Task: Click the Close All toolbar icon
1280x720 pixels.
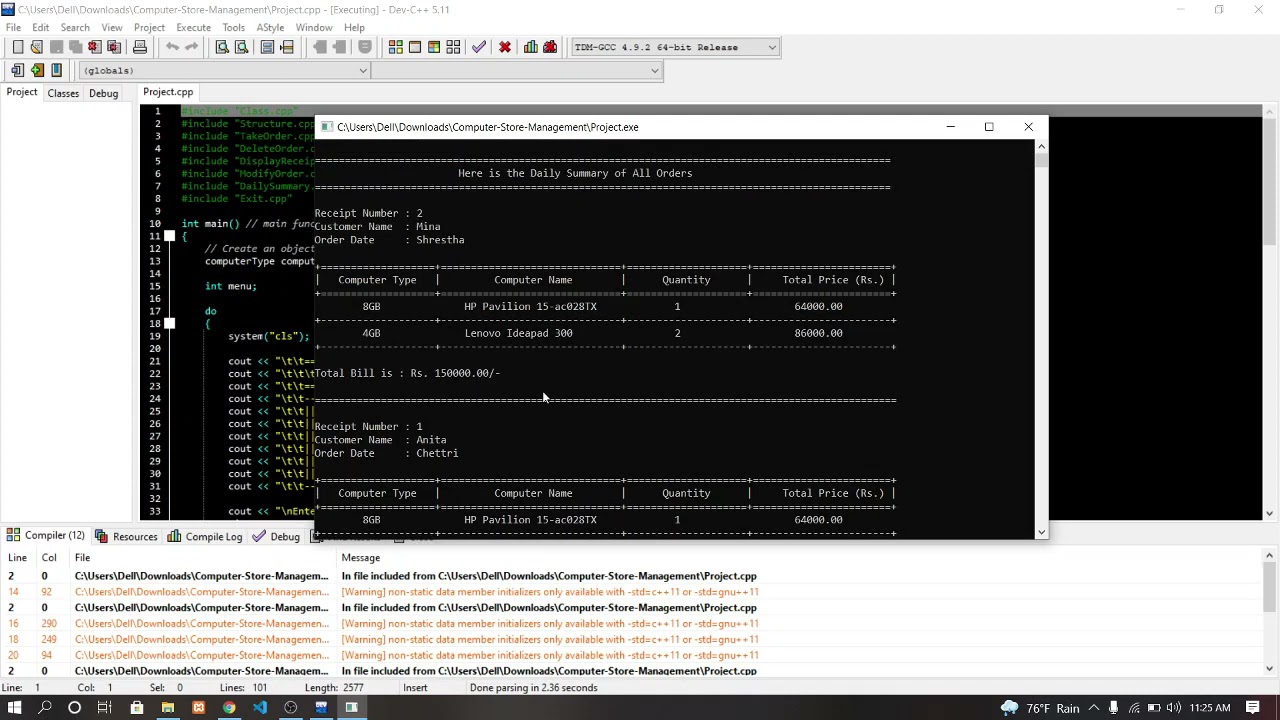Action: [114, 47]
